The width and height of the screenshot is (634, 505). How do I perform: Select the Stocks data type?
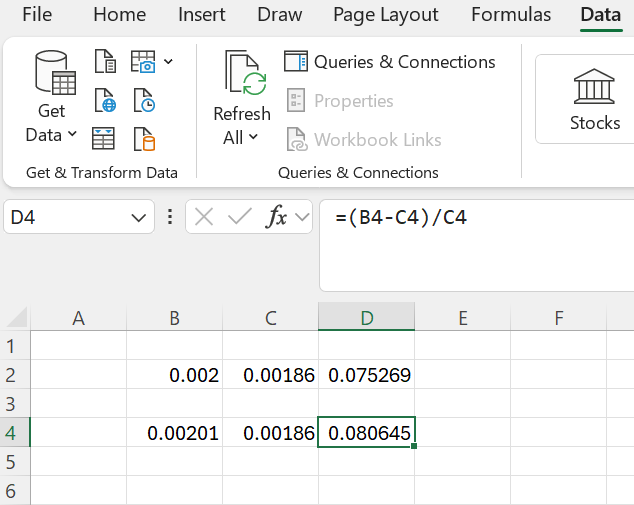point(594,99)
